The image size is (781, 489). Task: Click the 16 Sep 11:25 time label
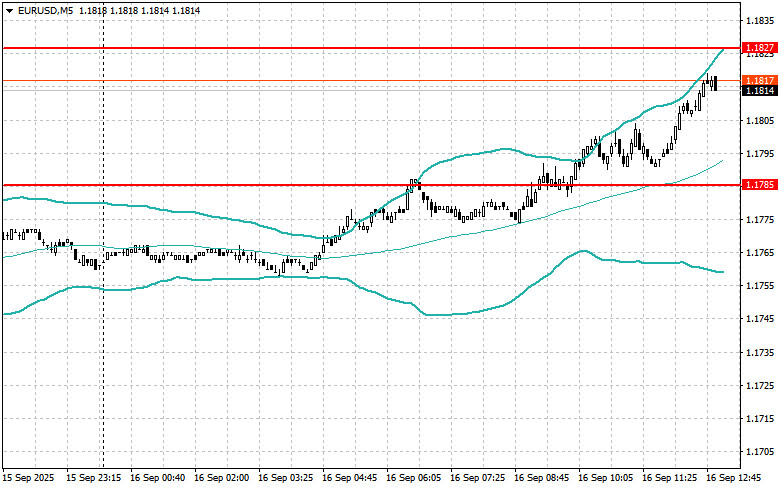(x=669, y=478)
